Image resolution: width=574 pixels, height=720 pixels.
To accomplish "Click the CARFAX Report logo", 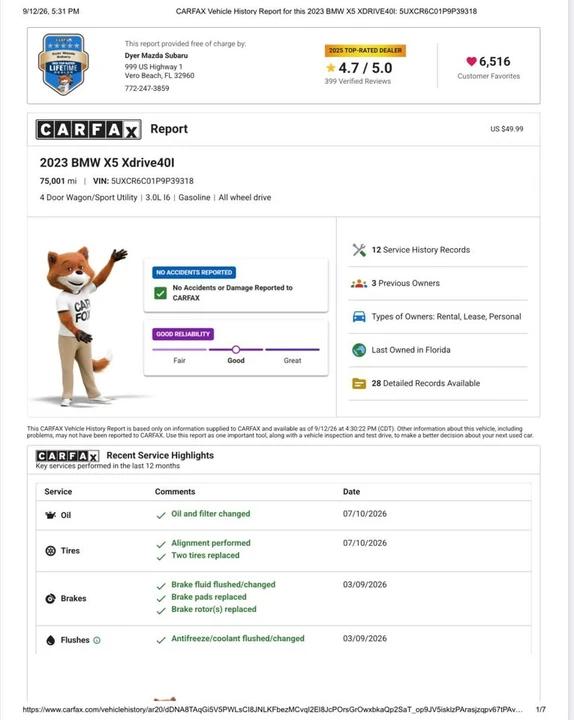I will click(x=89, y=129).
